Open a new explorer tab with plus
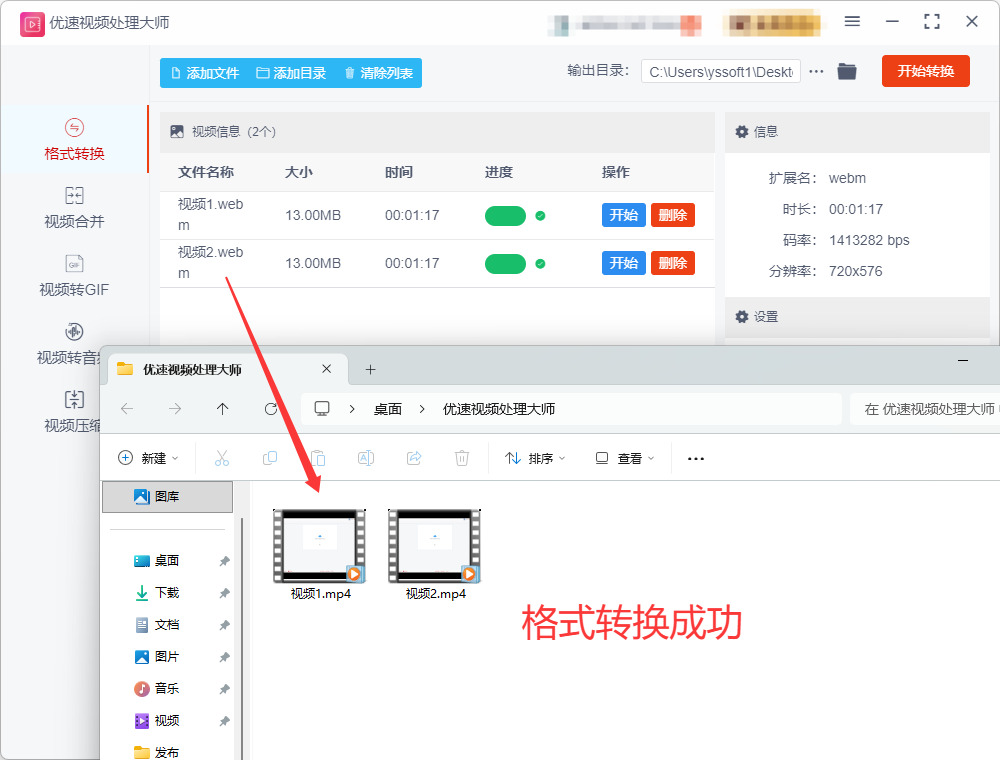This screenshot has width=1000, height=760. (x=371, y=369)
